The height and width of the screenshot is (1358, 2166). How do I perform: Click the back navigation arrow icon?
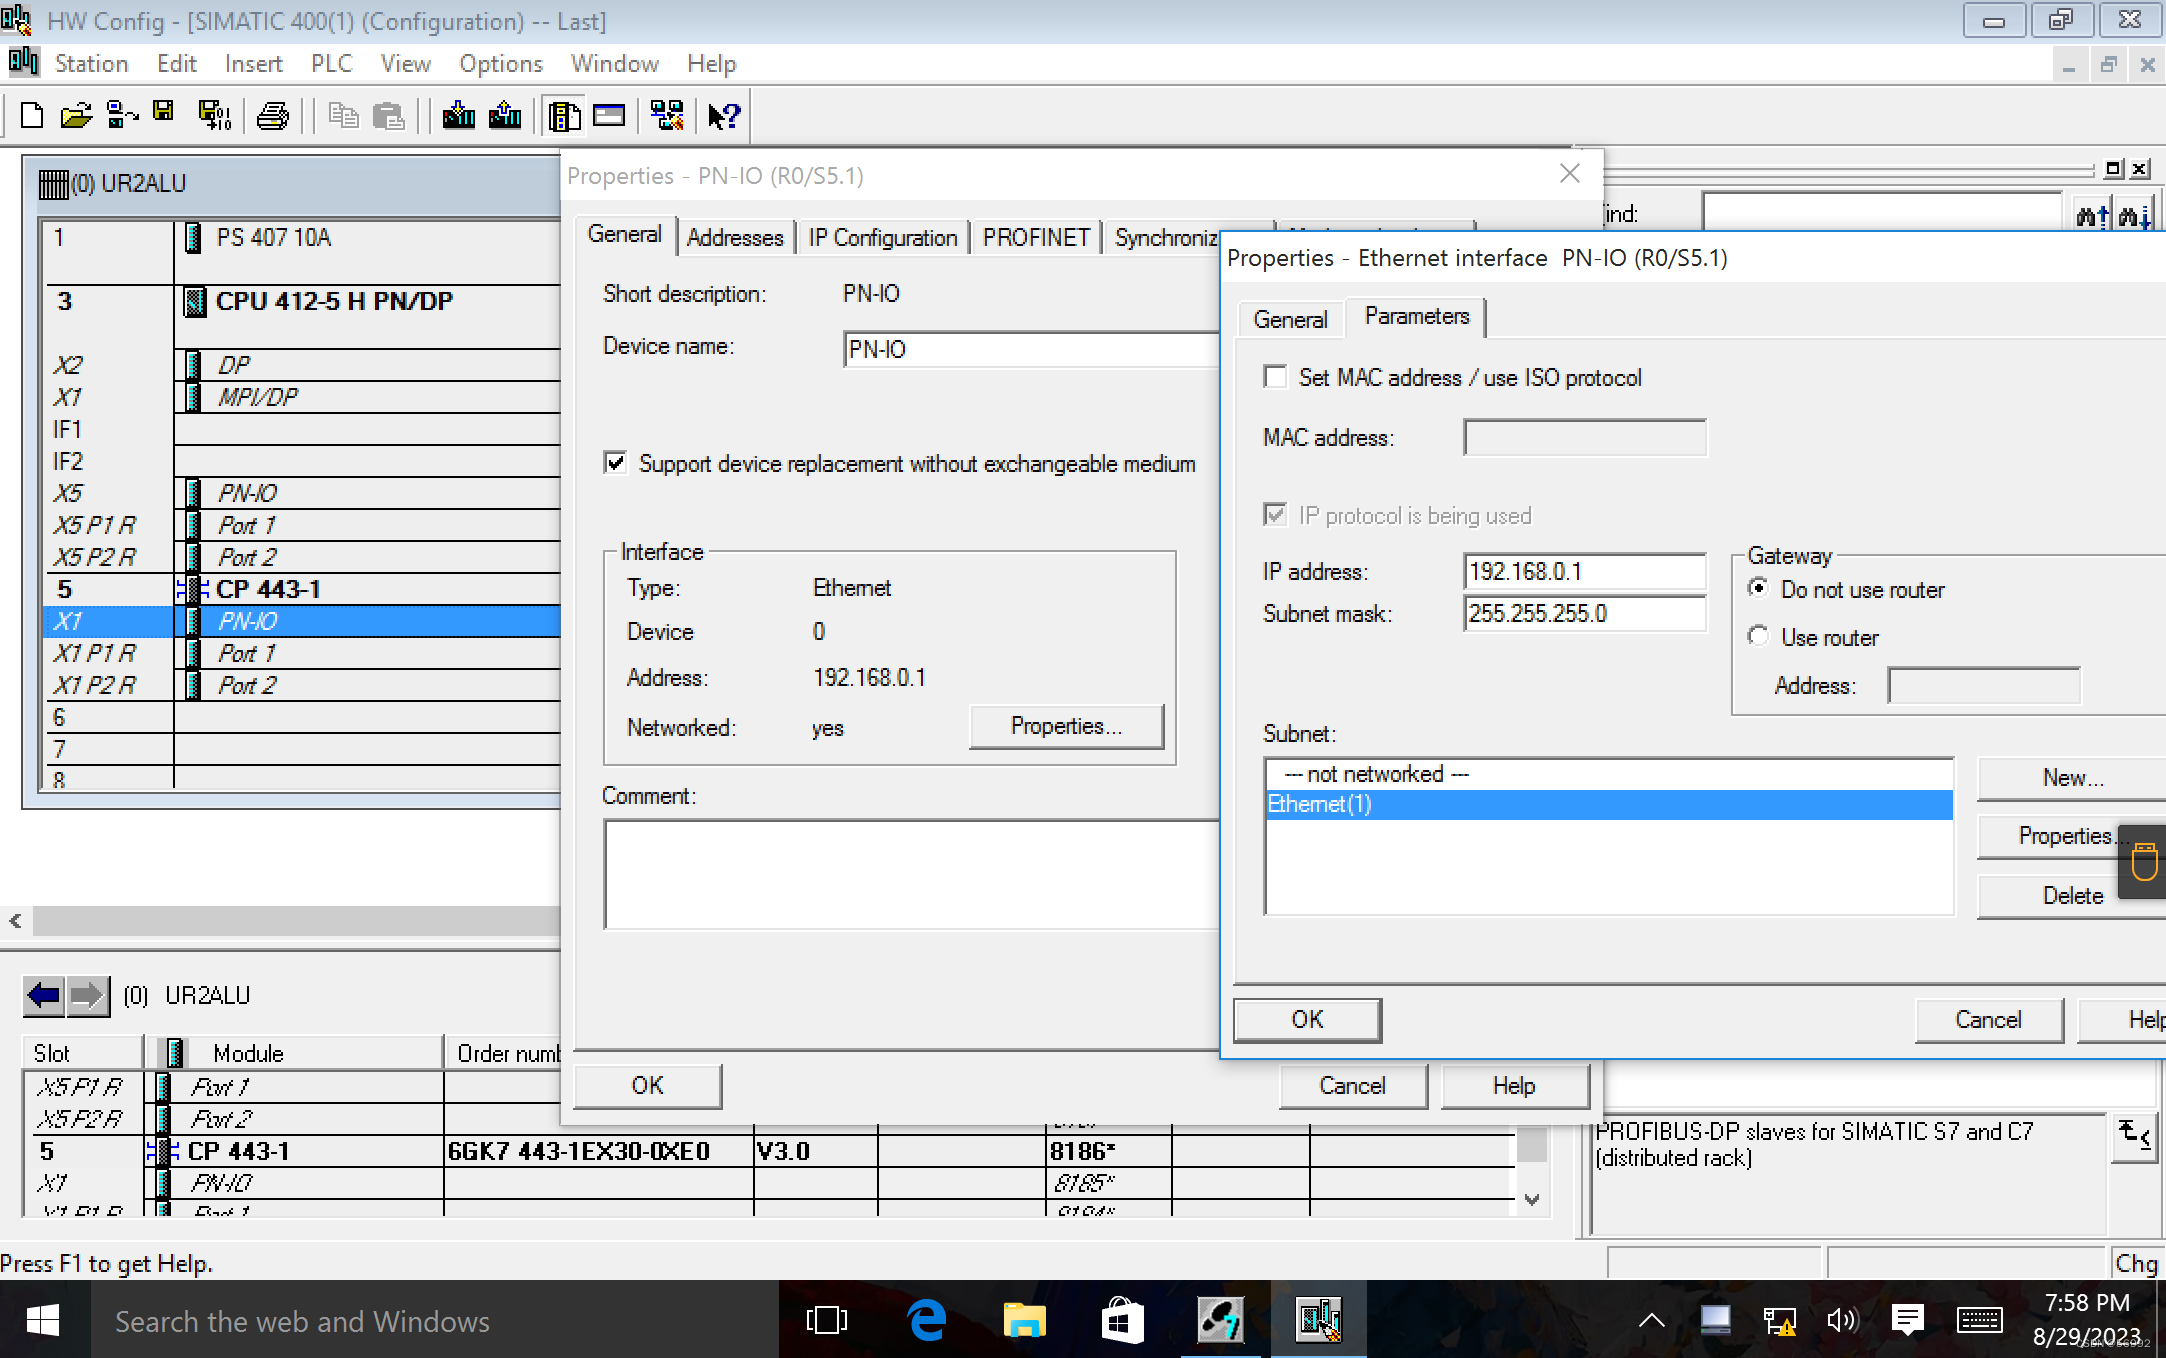[x=44, y=995]
